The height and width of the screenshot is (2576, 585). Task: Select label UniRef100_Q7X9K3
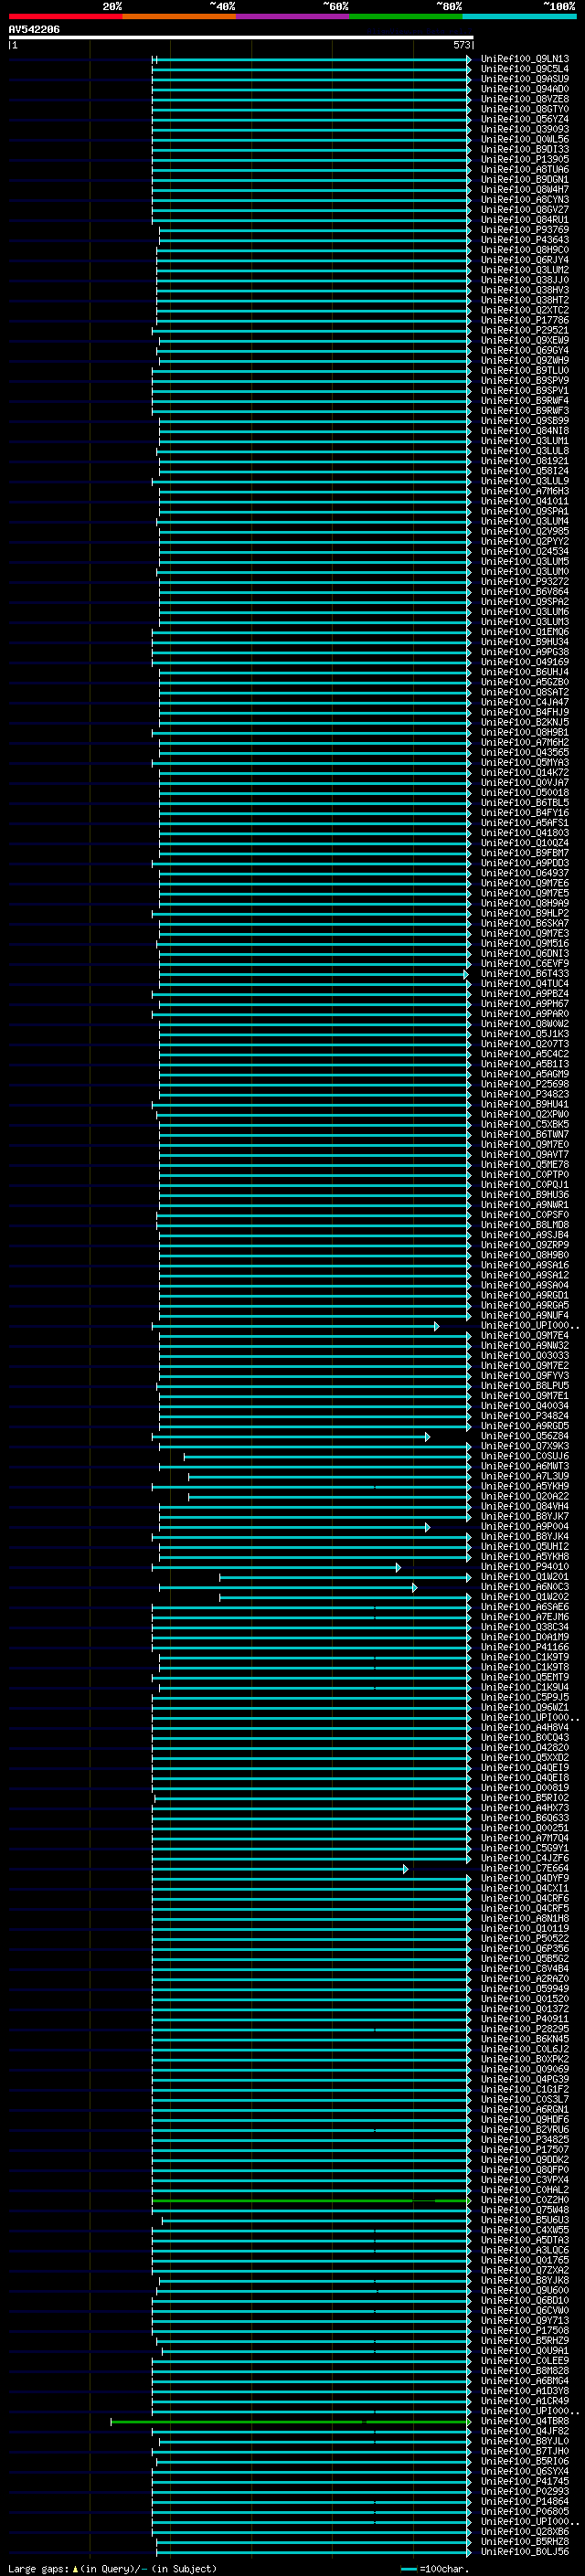(525, 1446)
